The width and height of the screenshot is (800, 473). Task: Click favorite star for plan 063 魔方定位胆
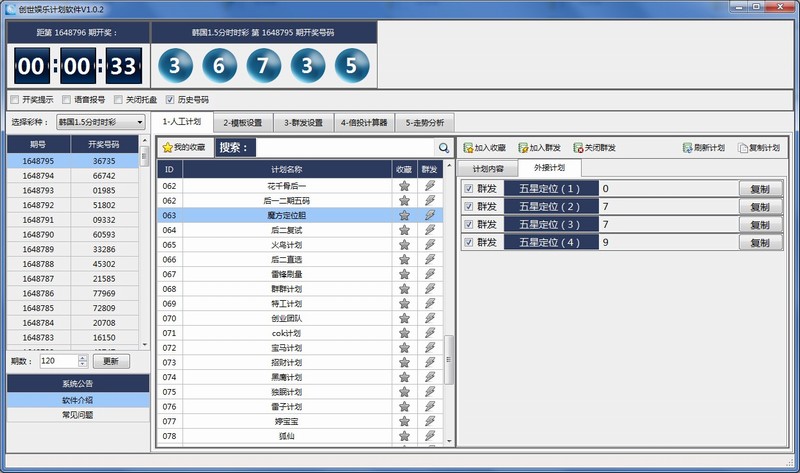click(404, 215)
